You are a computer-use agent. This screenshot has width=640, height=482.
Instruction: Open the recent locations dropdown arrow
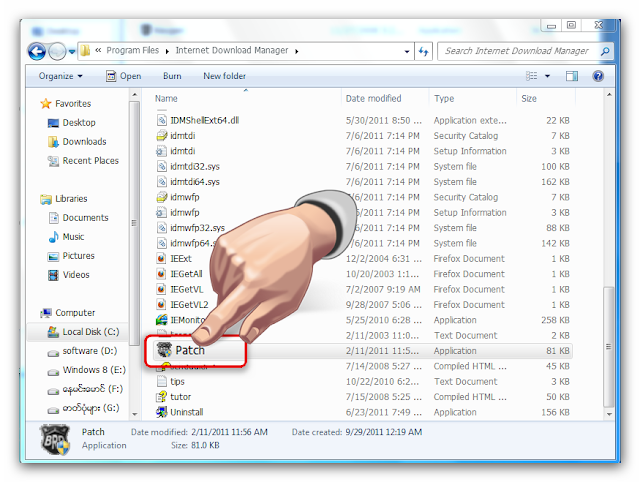point(72,52)
